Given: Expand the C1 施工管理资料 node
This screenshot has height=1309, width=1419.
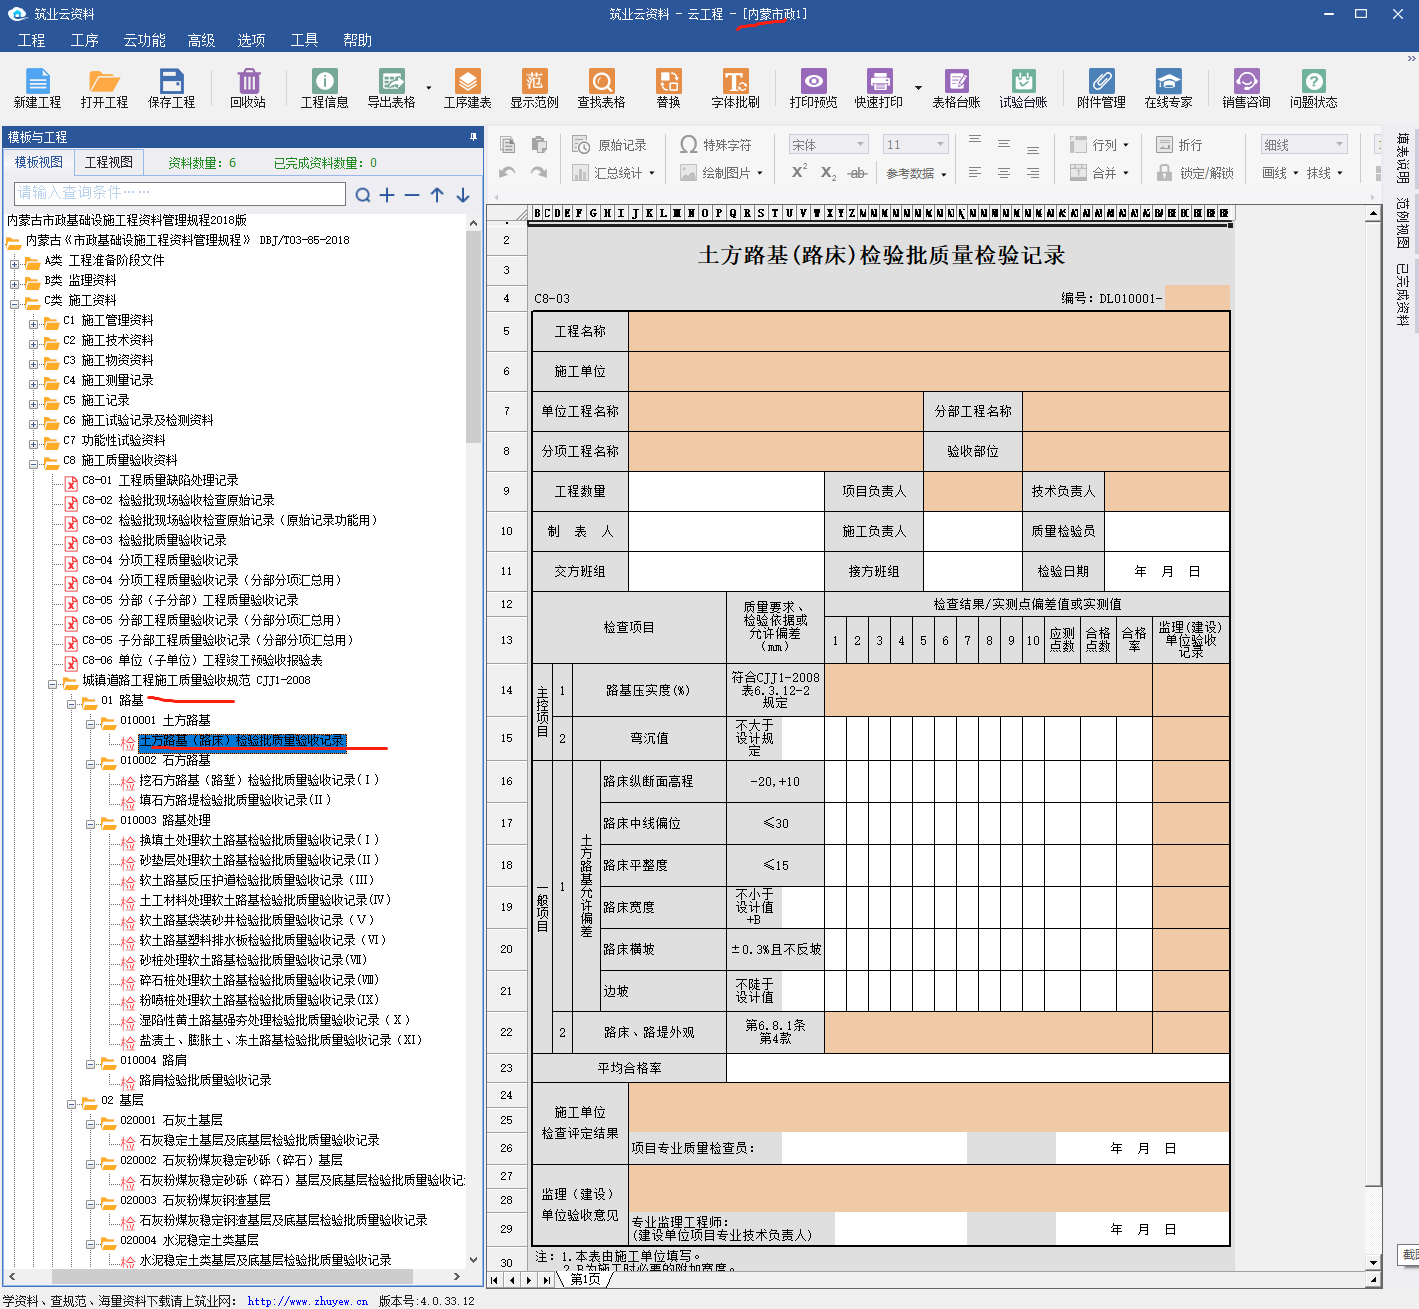Looking at the screenshot, I should (x=34, y=323).
